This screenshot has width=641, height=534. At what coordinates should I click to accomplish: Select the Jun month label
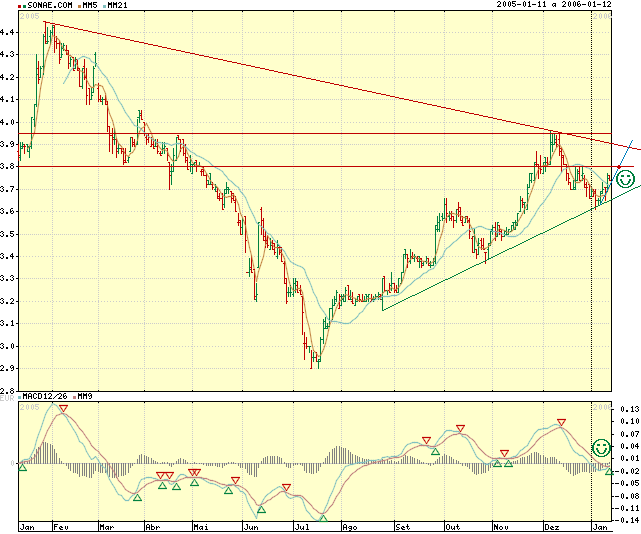point(251,527)
